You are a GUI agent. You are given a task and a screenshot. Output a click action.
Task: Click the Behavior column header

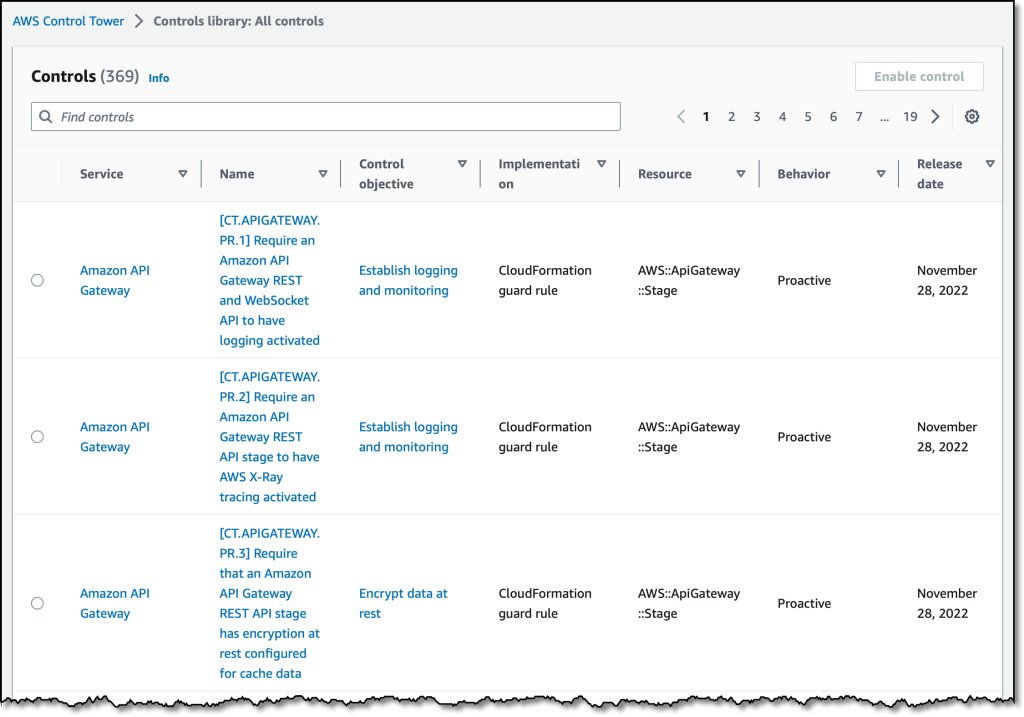pyautogui.click(x=803, y=174)
